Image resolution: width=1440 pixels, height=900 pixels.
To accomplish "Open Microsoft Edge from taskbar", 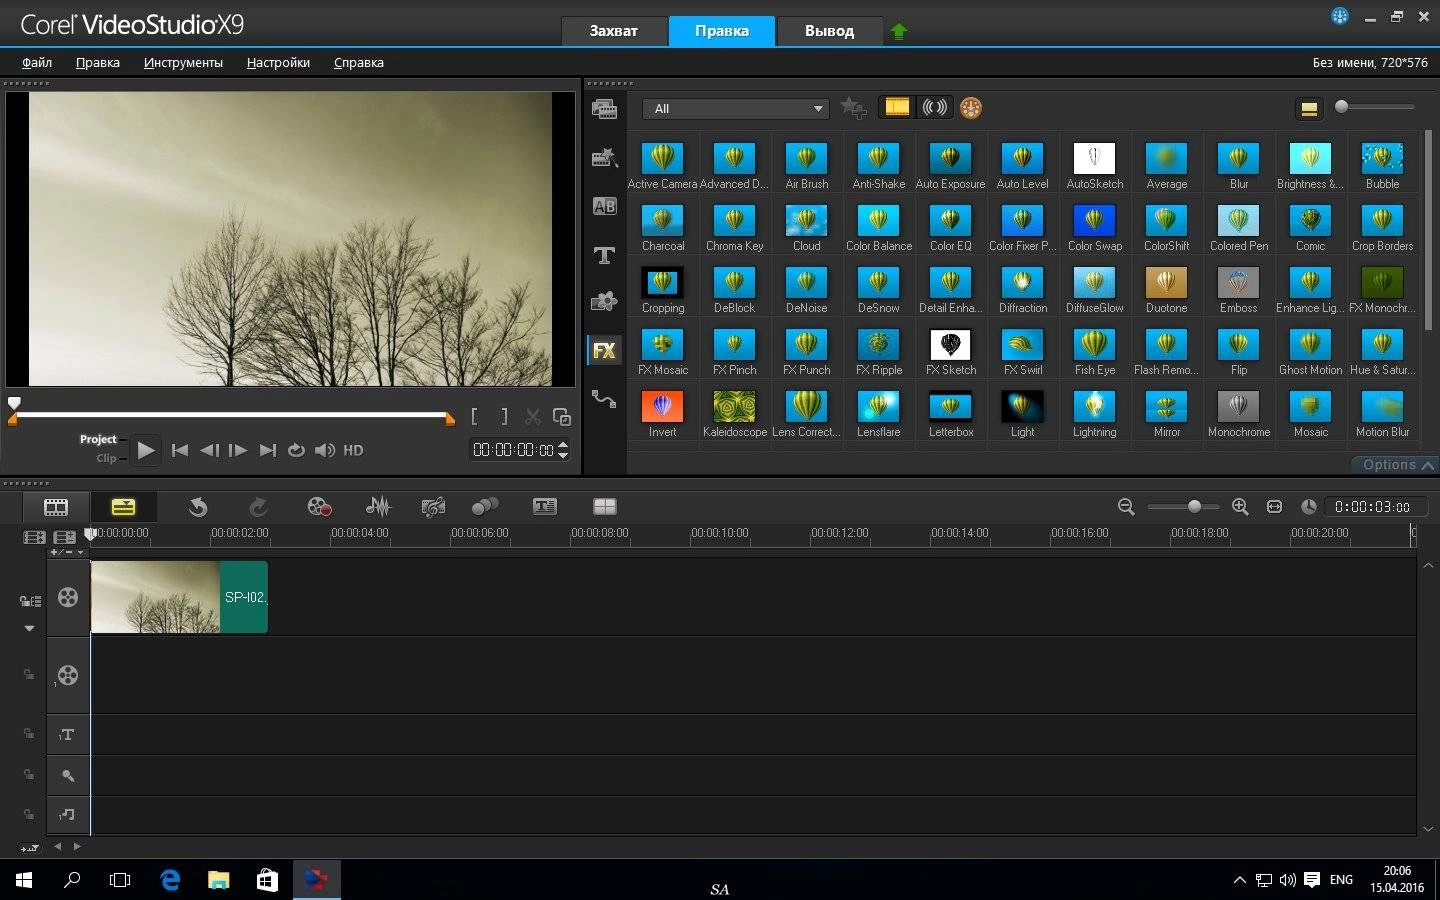I will coord(170,880).
